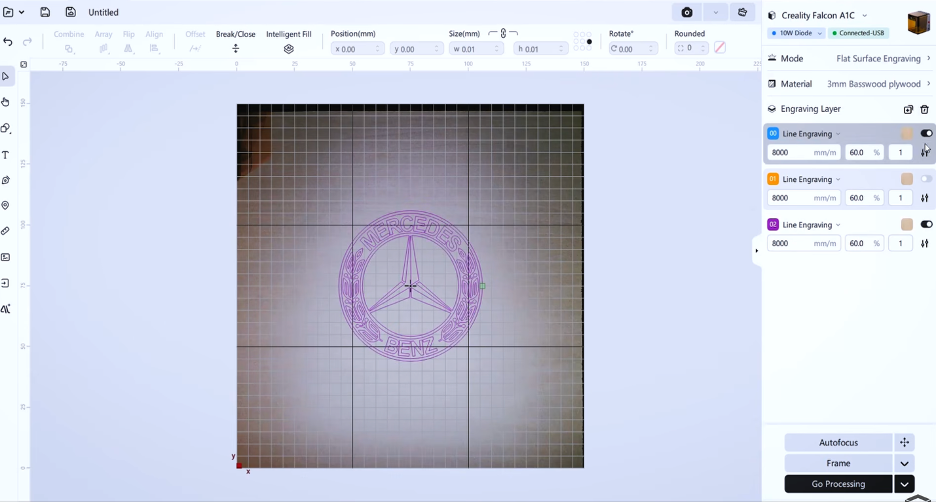
Task: Click the Save project icon
Action: (45, 12)
